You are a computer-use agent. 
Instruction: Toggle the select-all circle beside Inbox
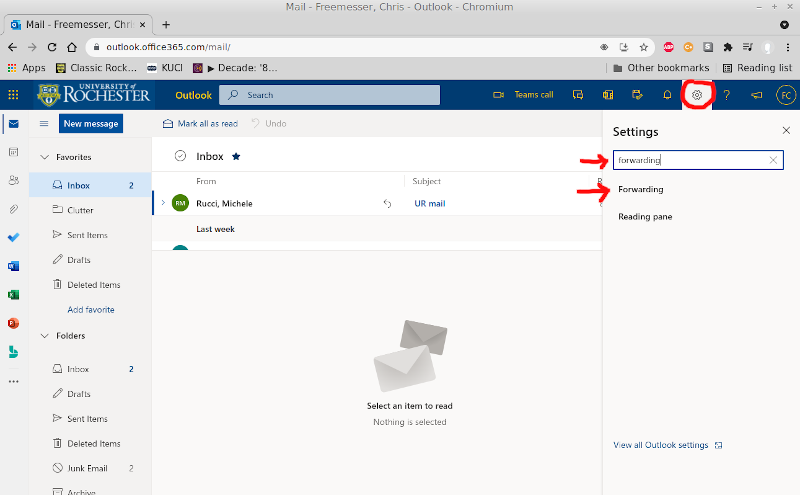(x=180, y=156)
